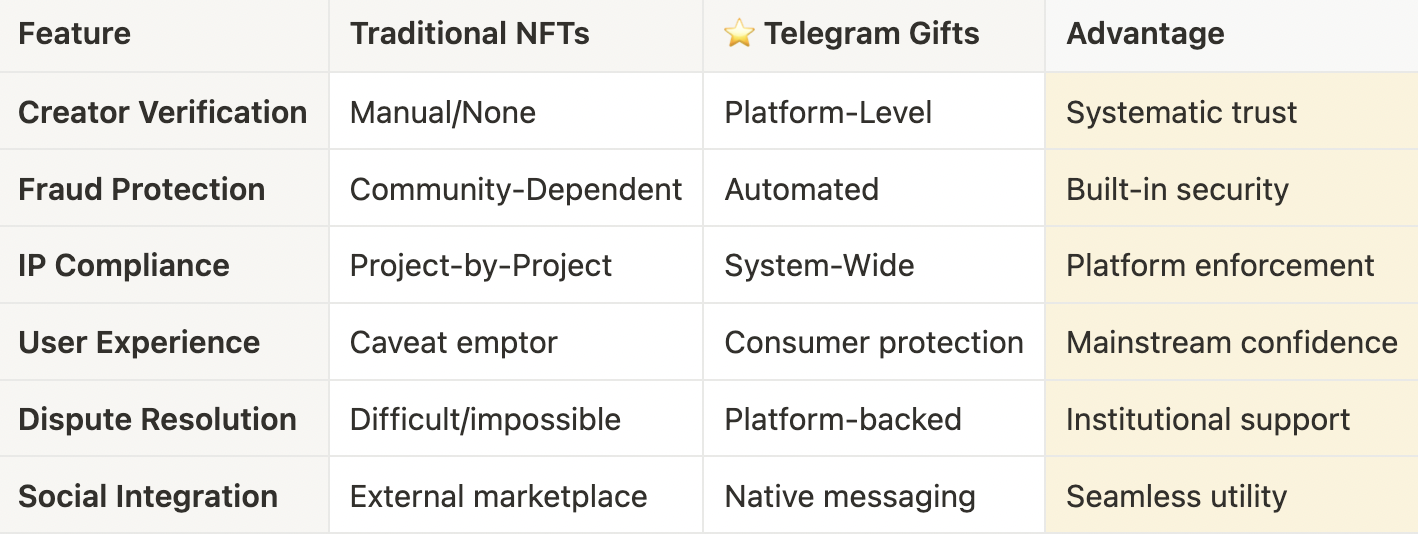Click the Telegram Gifts column header text
Viewport: 1418px width, 534px height.
873,34
